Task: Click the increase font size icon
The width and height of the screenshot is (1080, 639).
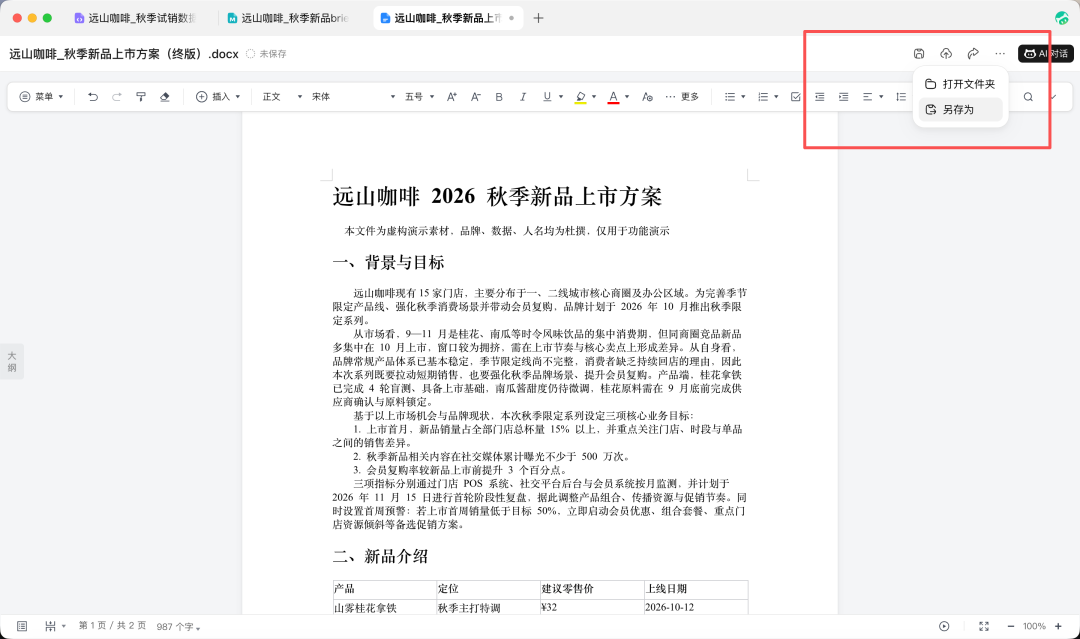Action: tap(452, 97)
